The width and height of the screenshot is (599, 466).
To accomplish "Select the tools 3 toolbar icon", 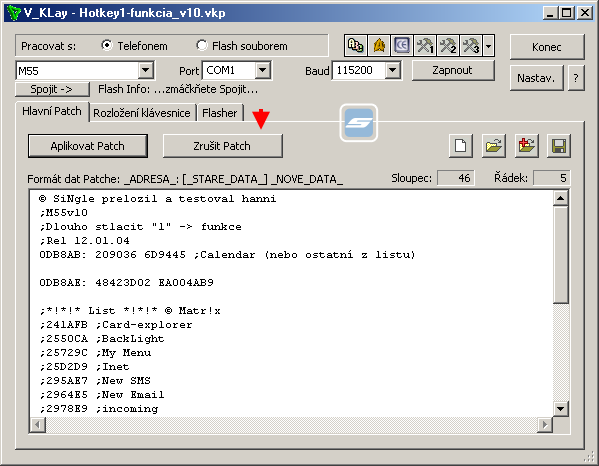I will [x=471, y=46].
